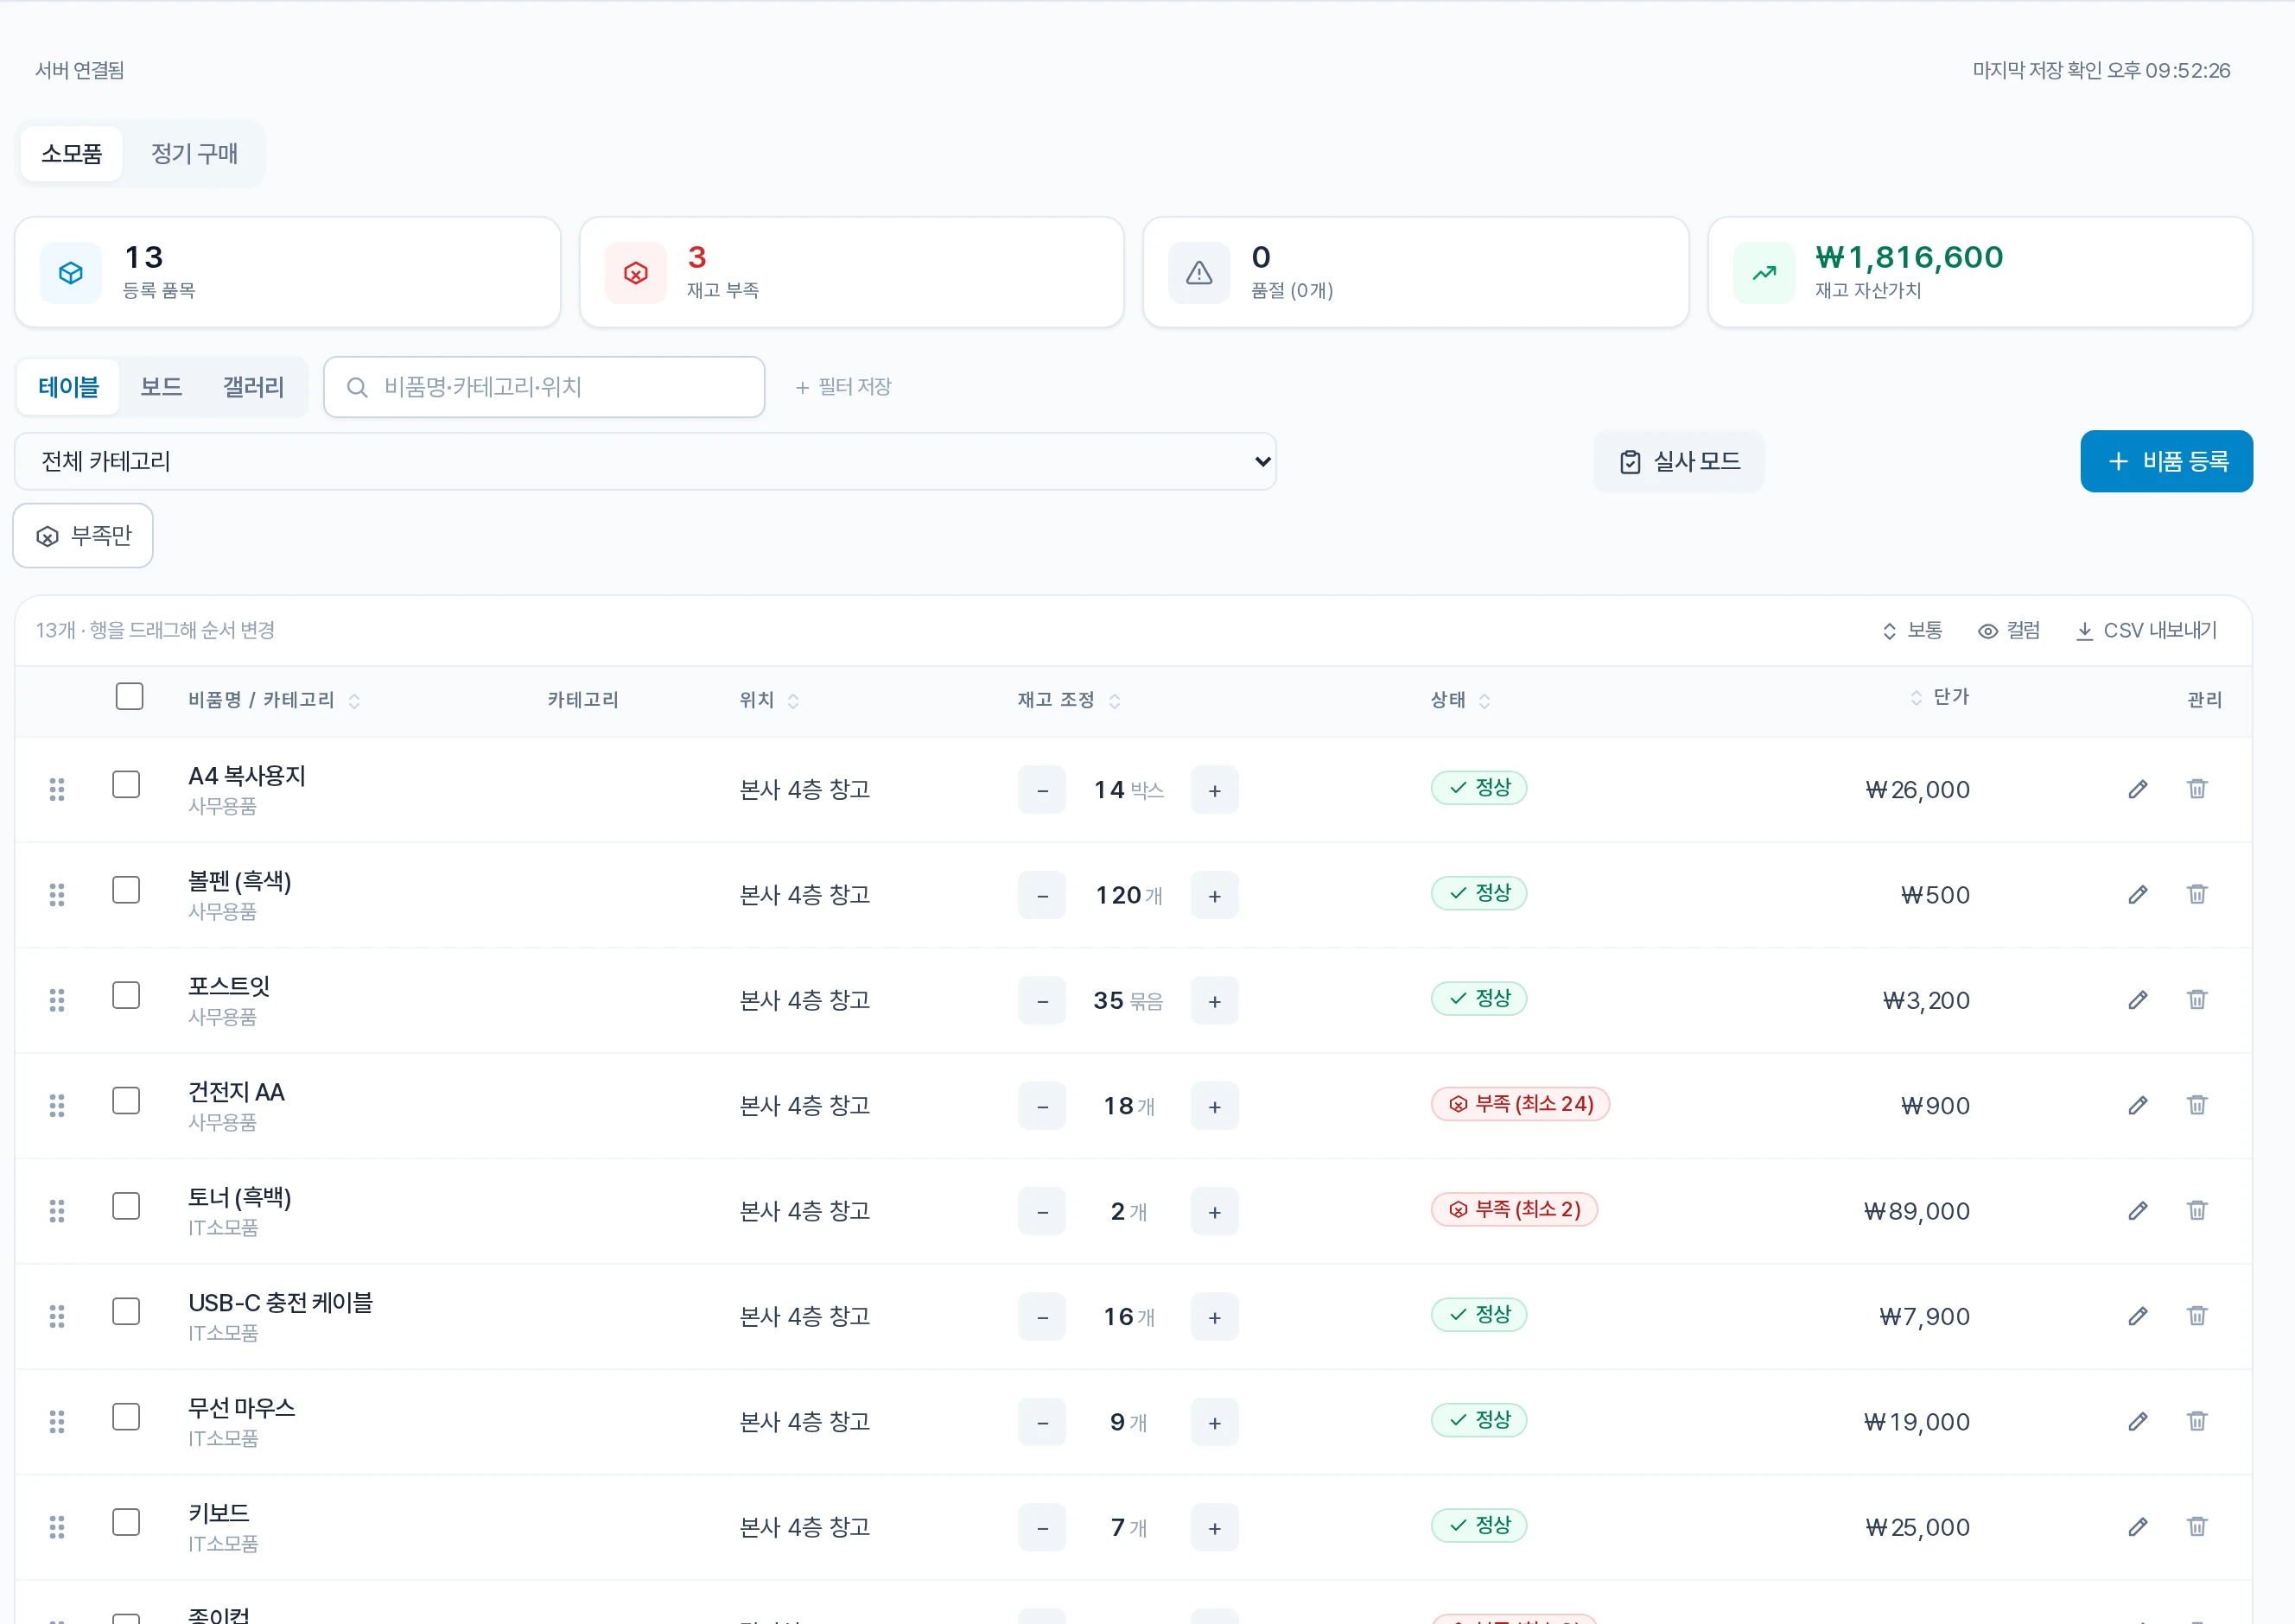Open edit for USB-C 충전 케이블
The height and width of the screenshot is (1624, 2295).
tap(2138, 1316)
